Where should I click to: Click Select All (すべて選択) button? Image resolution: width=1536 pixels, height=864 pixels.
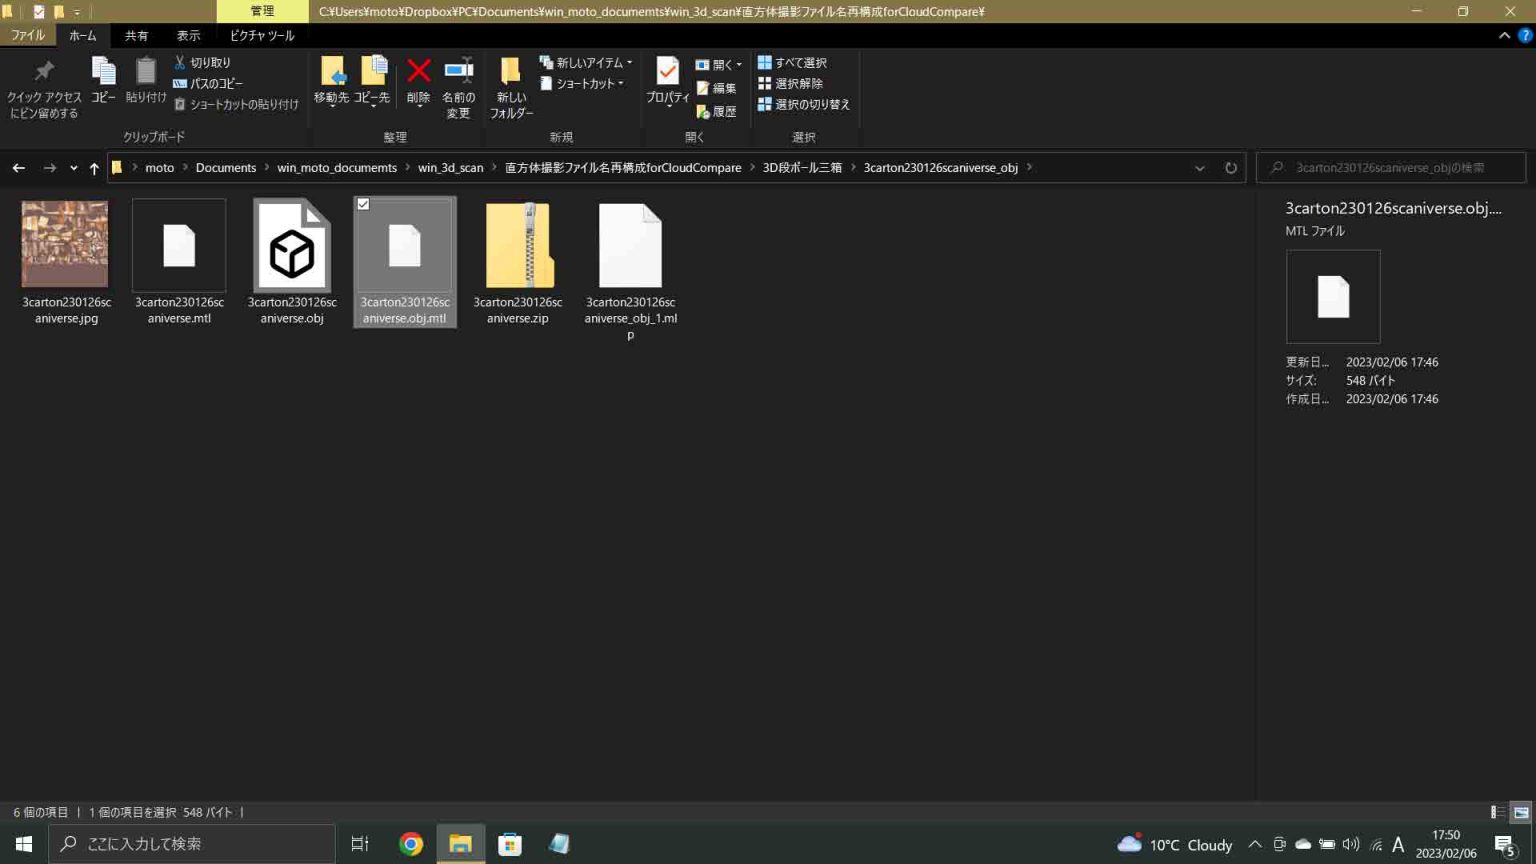point(792,62)
